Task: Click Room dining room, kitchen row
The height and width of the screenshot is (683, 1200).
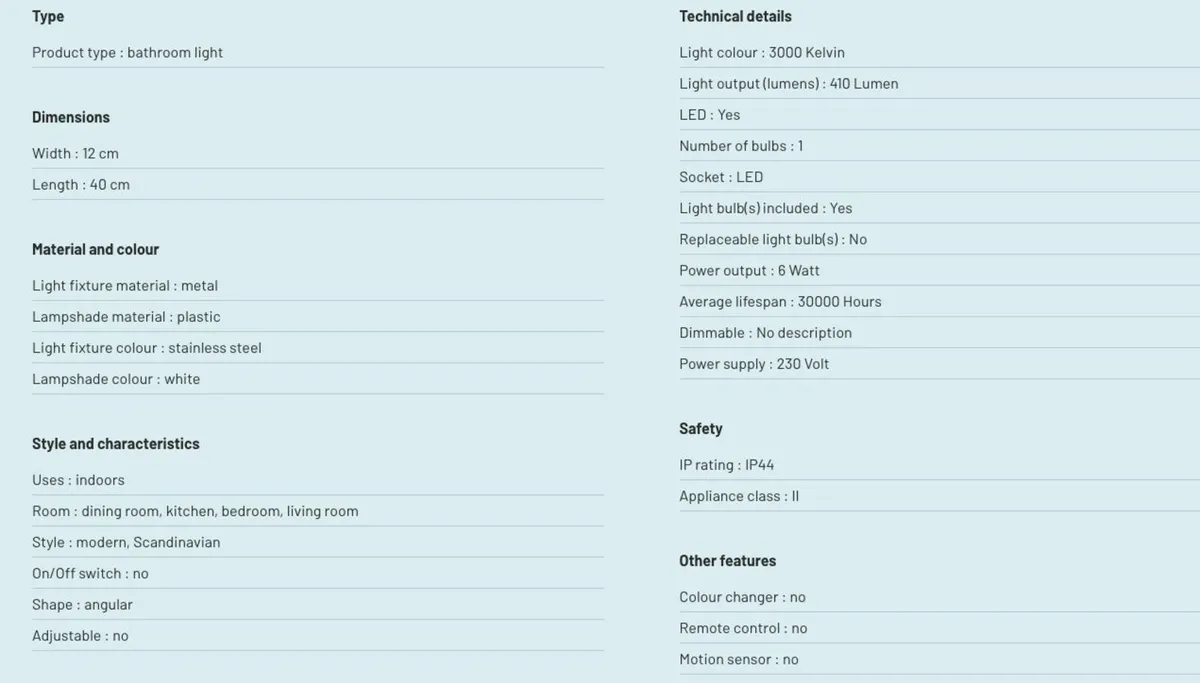Action: click(x=318, y=511)
